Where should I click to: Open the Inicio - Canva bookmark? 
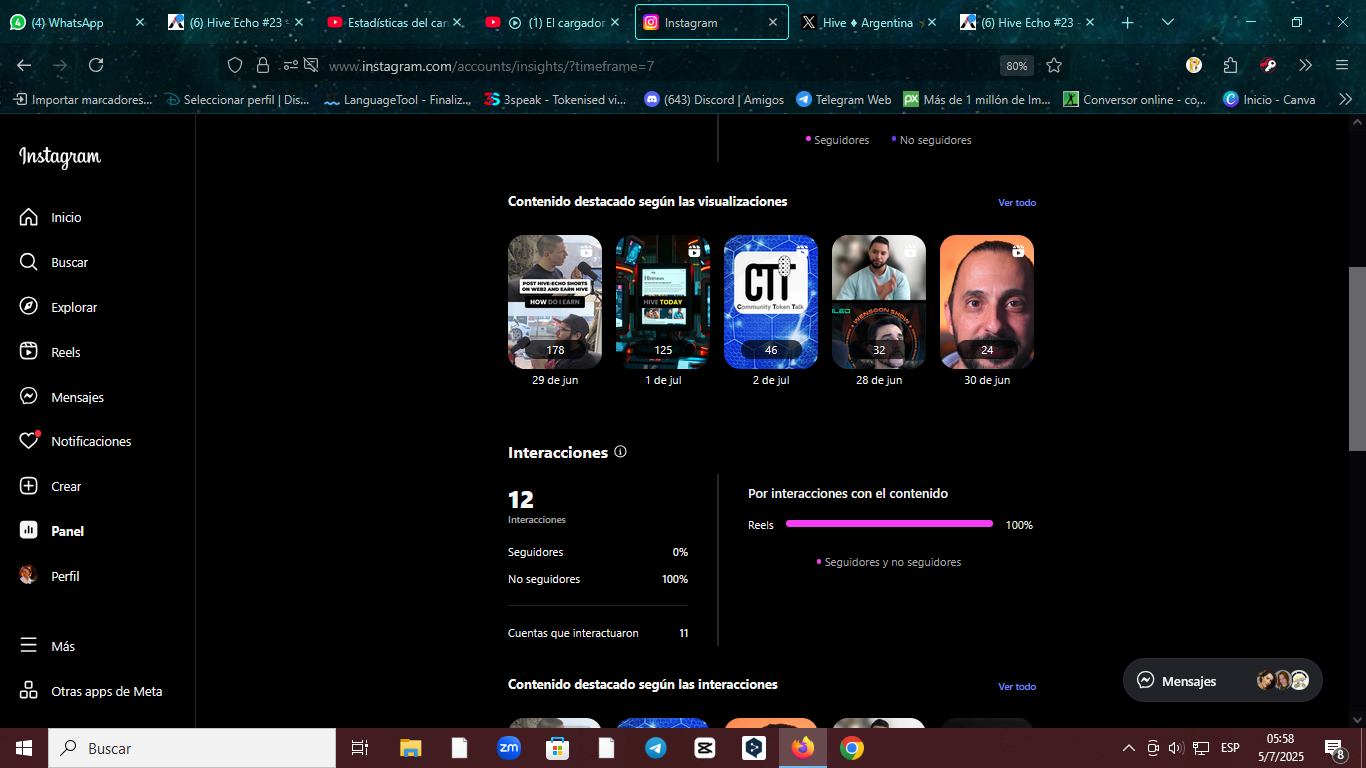(x=1270, y=99)
